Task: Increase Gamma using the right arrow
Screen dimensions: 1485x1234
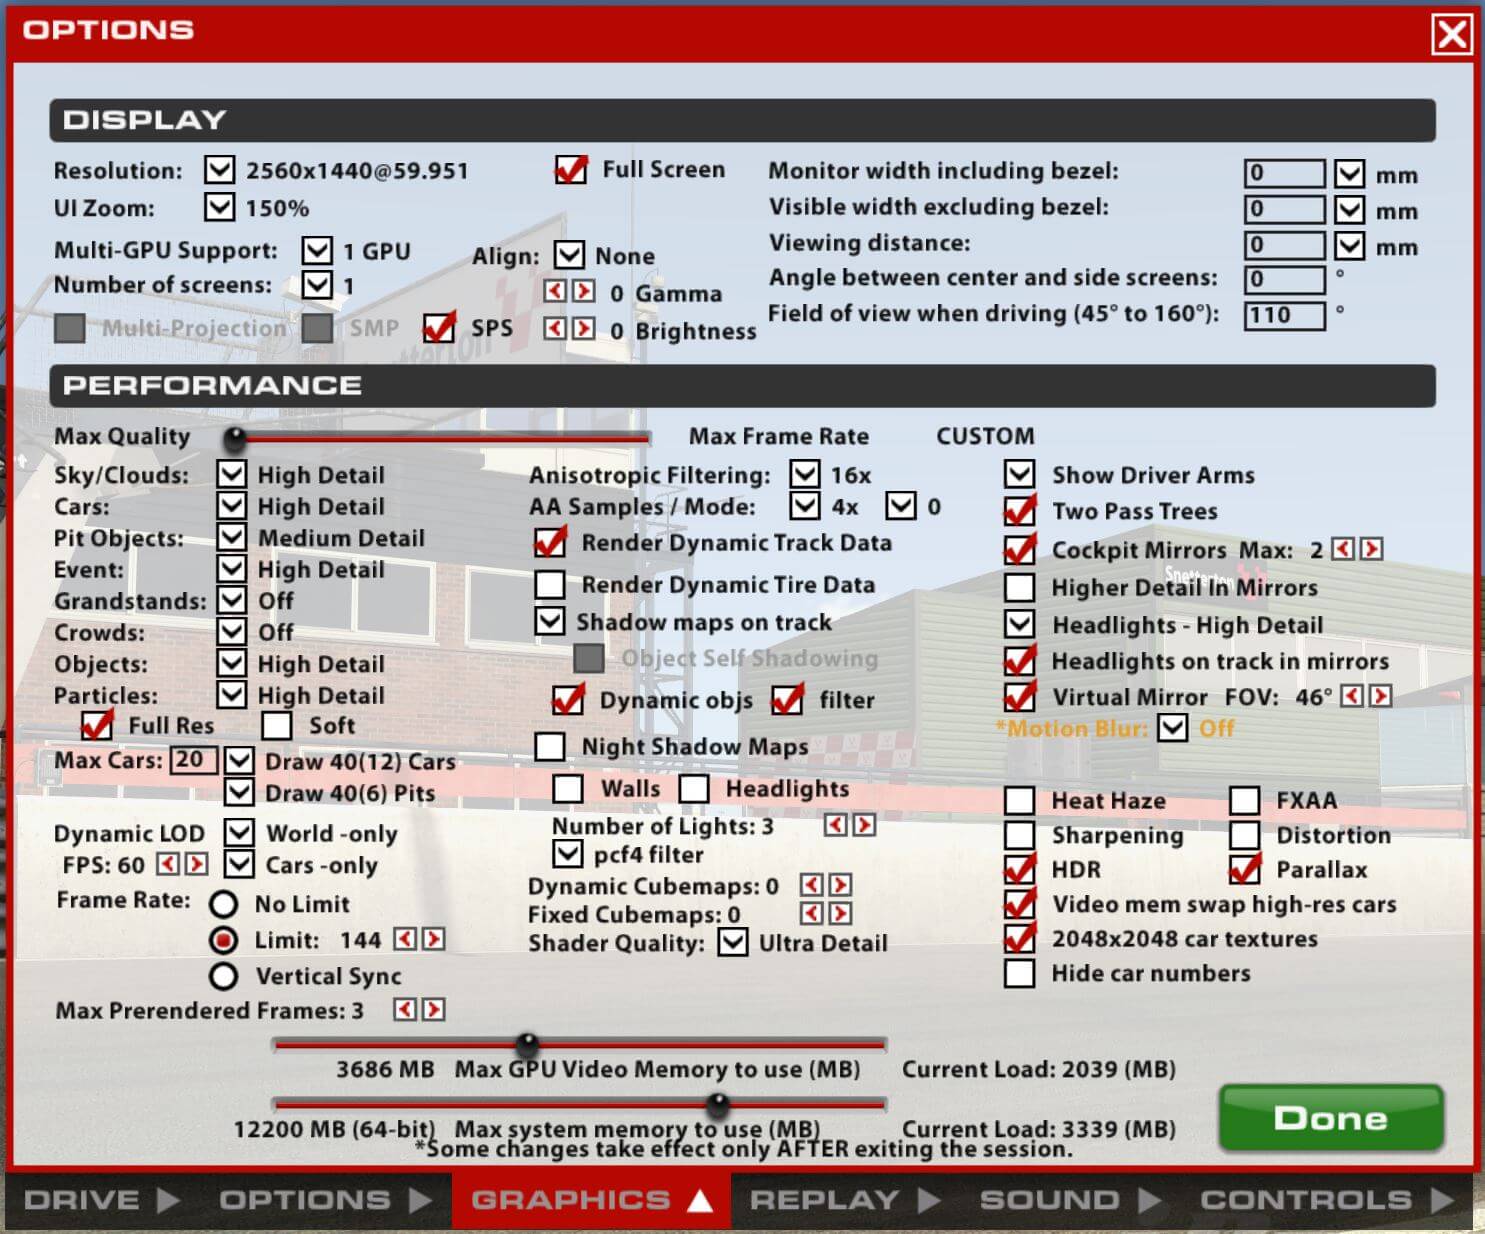Action: [x=583, y=293]
